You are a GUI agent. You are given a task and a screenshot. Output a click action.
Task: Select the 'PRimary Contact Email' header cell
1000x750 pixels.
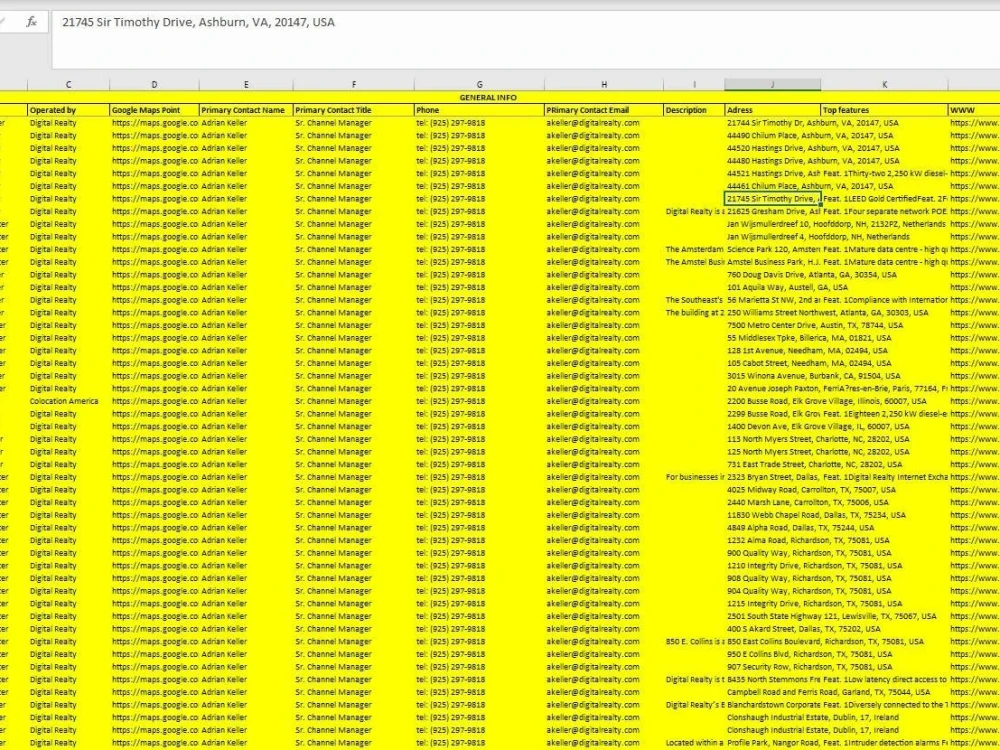click(x=604, y=110)
